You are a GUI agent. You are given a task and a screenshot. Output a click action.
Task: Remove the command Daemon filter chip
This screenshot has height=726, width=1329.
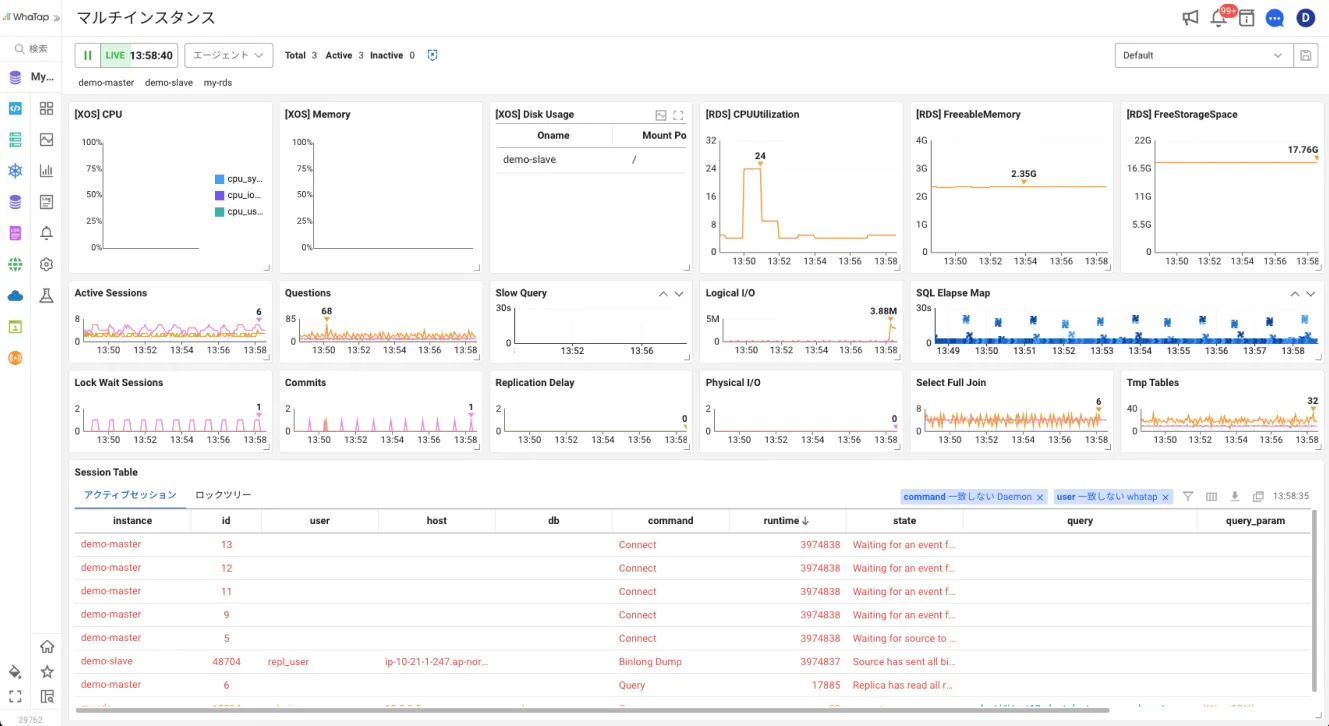coord(1040,497)
